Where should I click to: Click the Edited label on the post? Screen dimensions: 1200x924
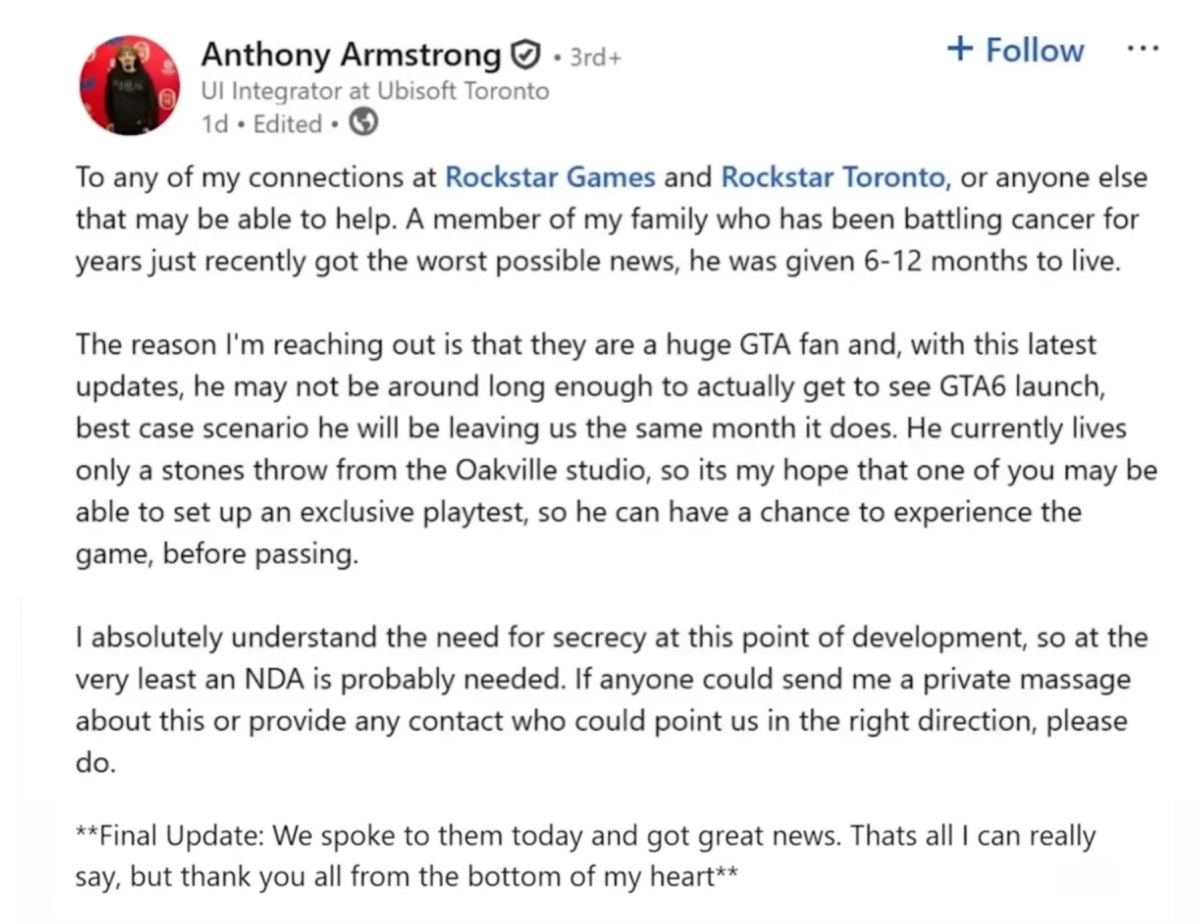pyautogui.click(x=287, y=123)
